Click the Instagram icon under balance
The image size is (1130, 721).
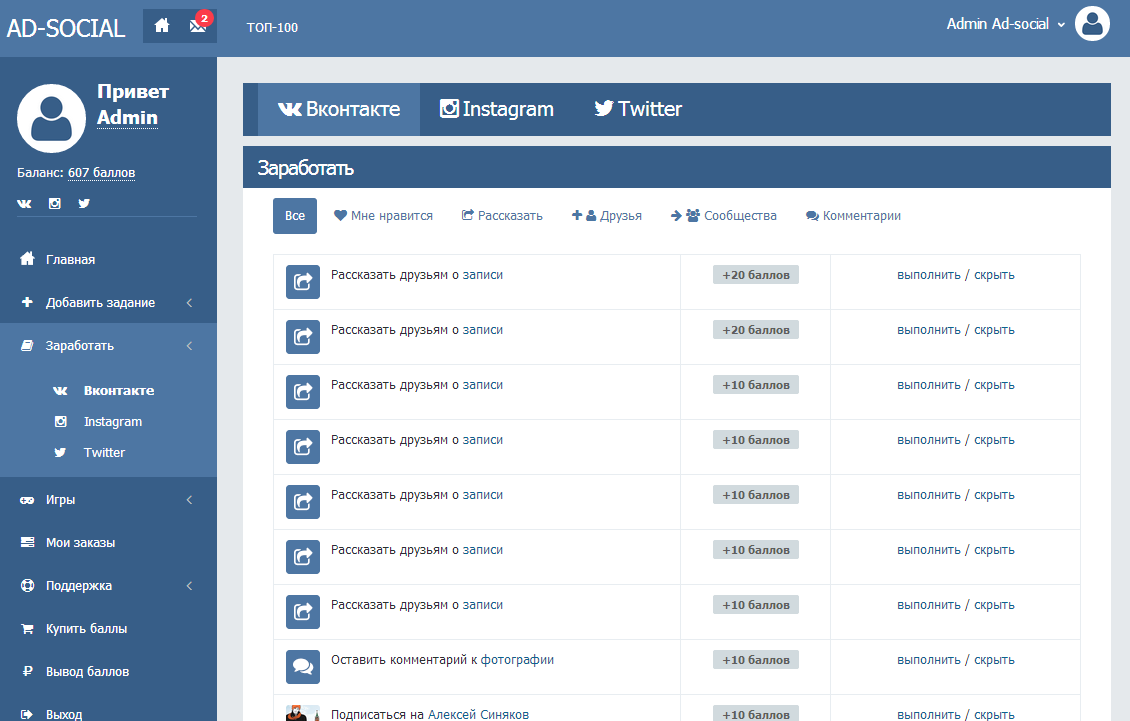click(x=54, y=203)
